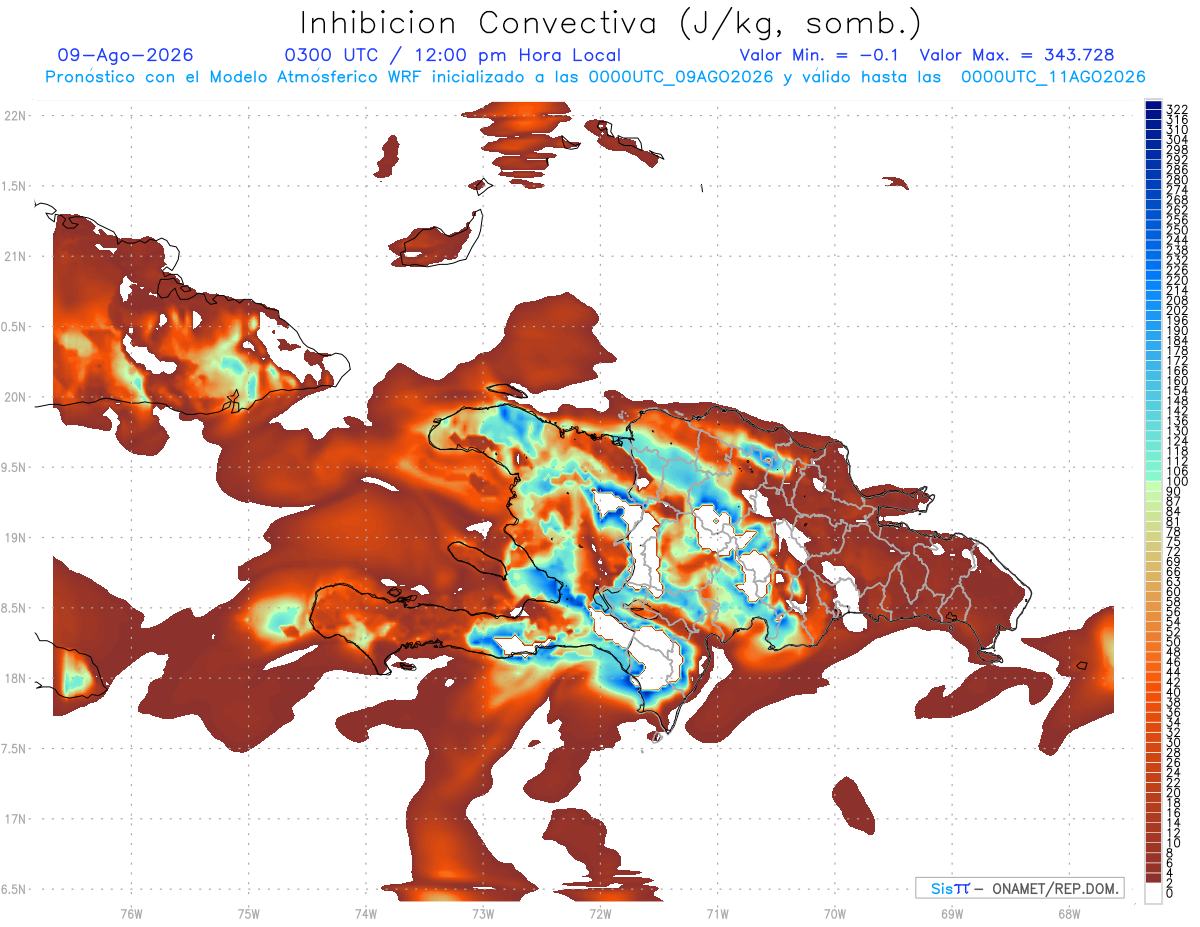Click the '74W' longitude label
The width and height of the screenshot is (1200, 927).
click(366, 913)
